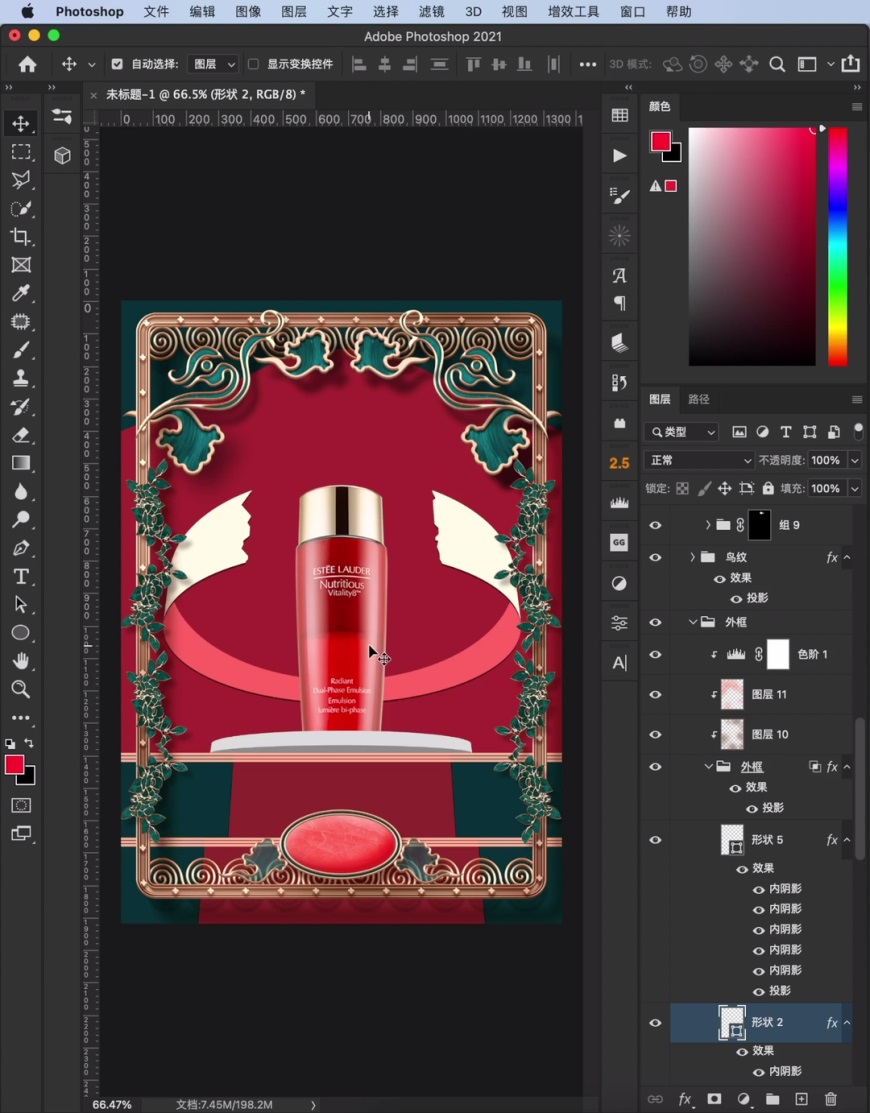Open the 文件 menu
The width and height of the screenshot is (870, 1113).
point(156,11)
